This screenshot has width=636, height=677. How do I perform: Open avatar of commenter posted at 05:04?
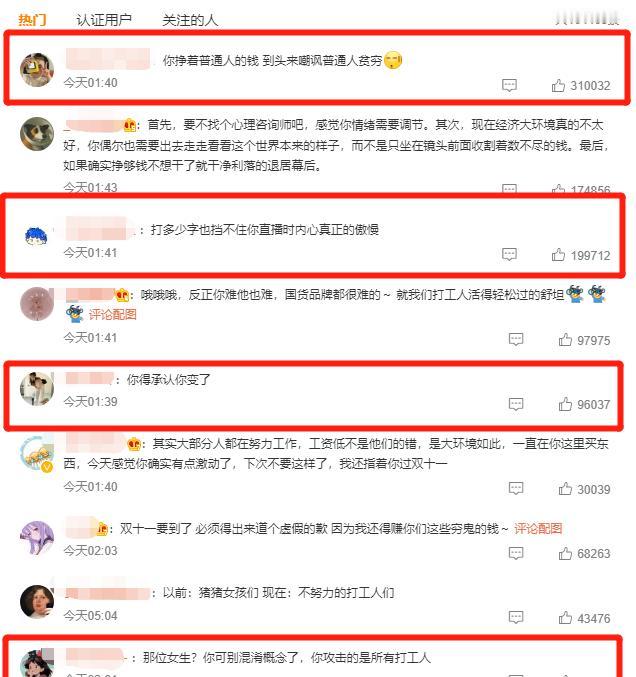37,602
